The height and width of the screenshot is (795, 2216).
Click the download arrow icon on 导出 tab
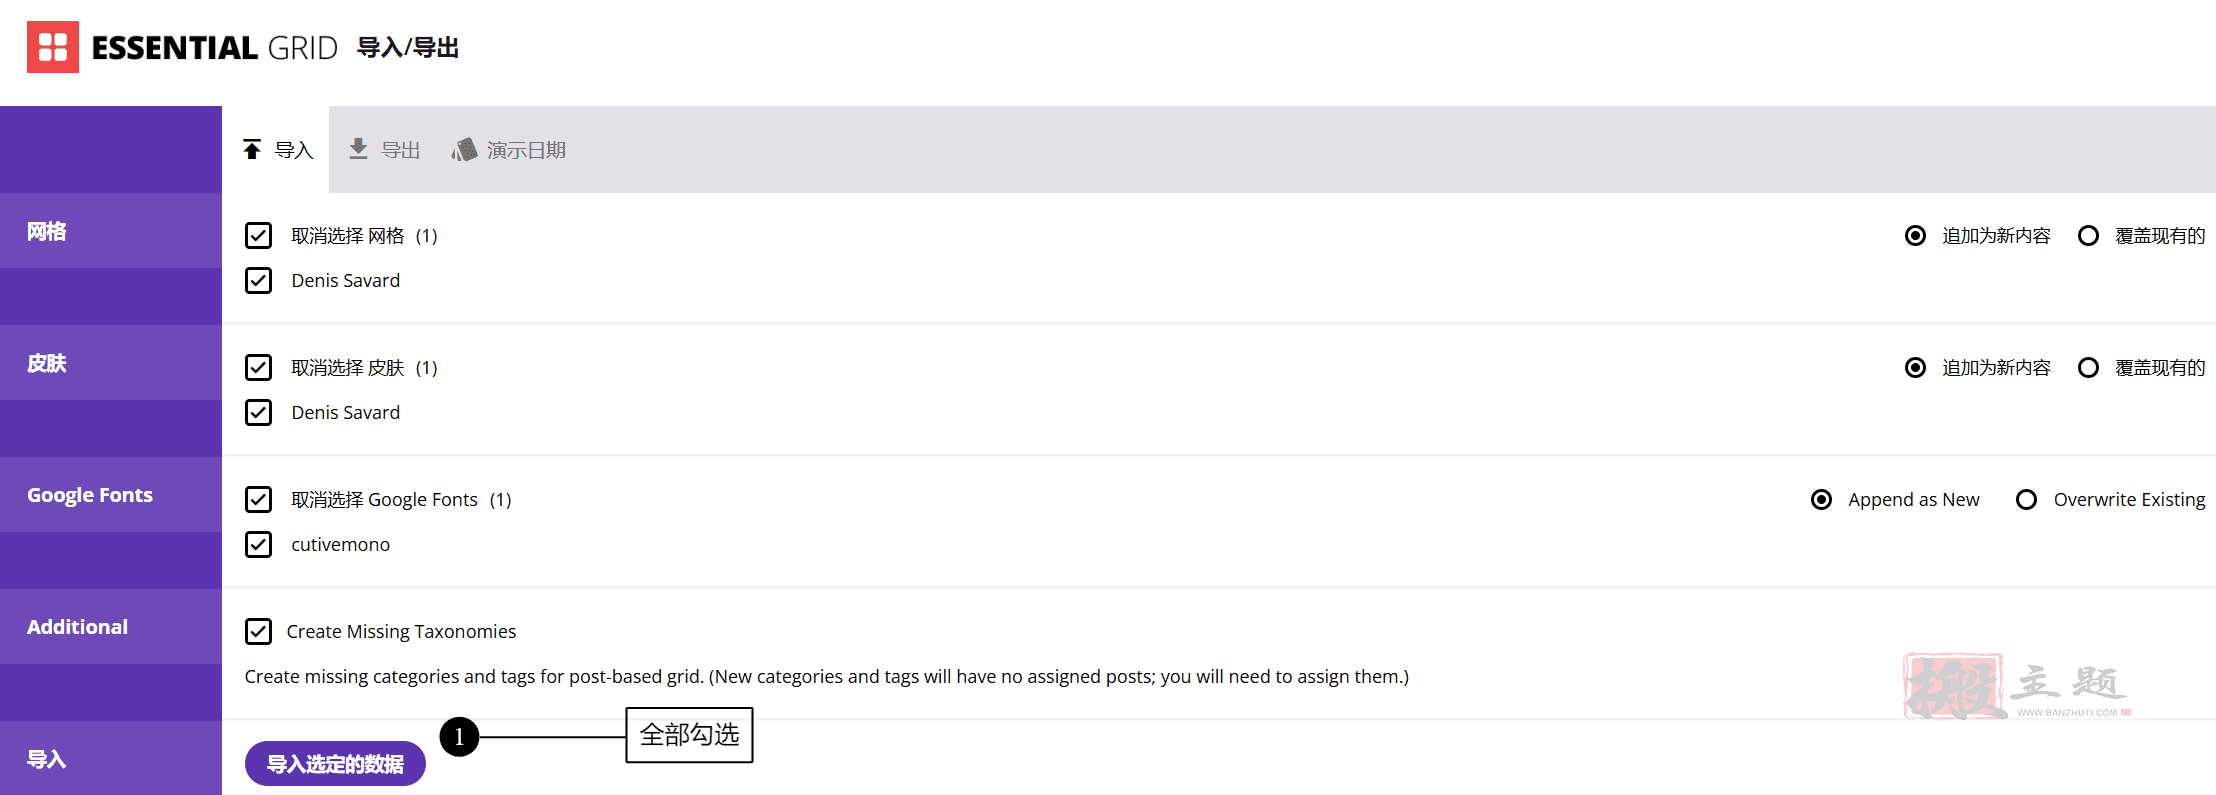[x=358, y=149]
